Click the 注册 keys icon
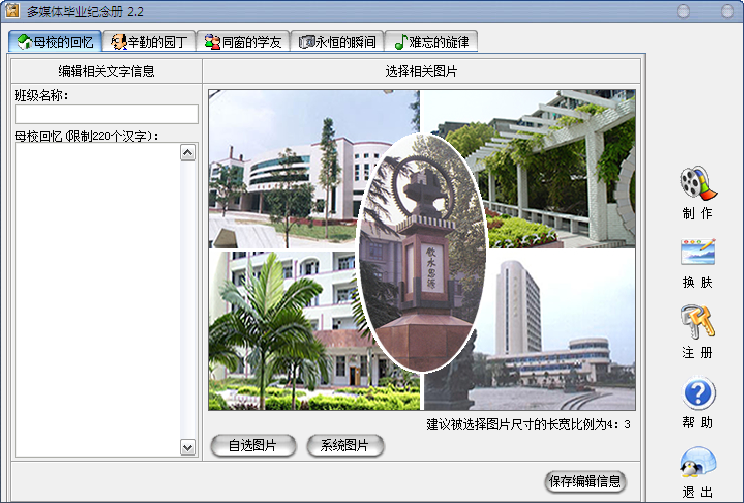744x503 pixels. pyautogui.click(x=698, y=322)
